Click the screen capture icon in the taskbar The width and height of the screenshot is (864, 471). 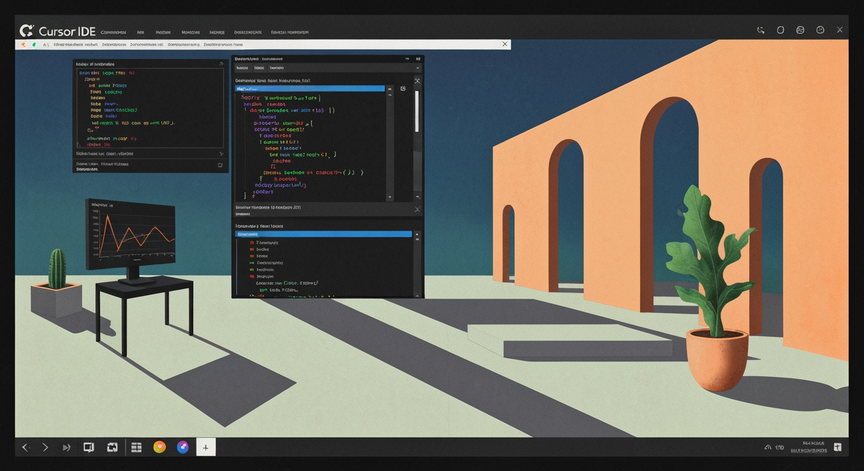[112, 447]
